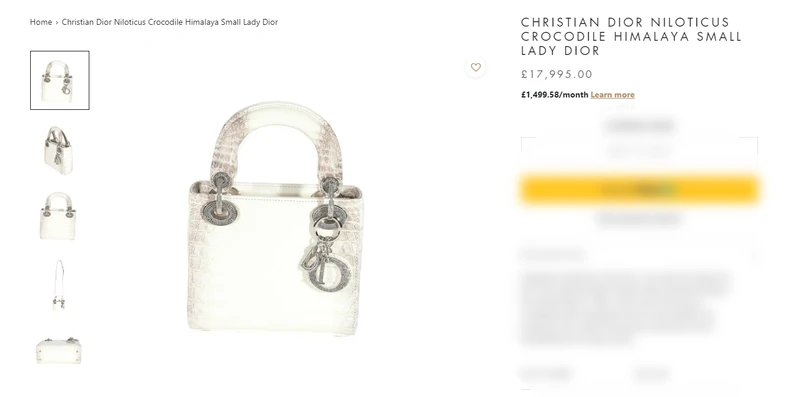Screen dimensions: 790x397
Task: Click the £17,995.00 price
Action: pyautogui.click(x=557, y=74)
